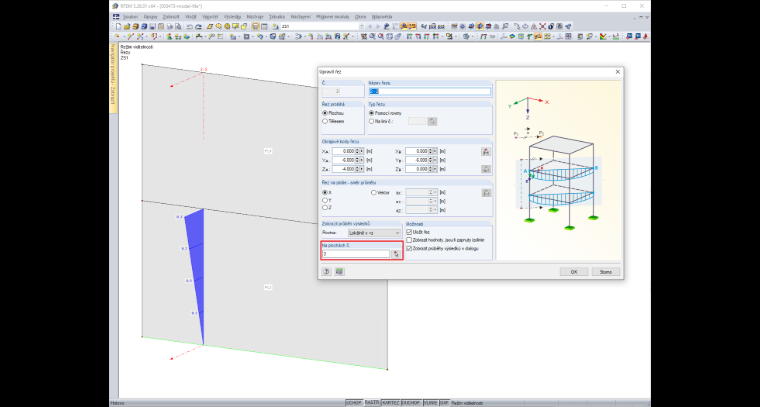Viewport: 760px width, 407px height.
Task: Click the RFEM application icon left of Soubor
Action: click(x=115, y=16)
